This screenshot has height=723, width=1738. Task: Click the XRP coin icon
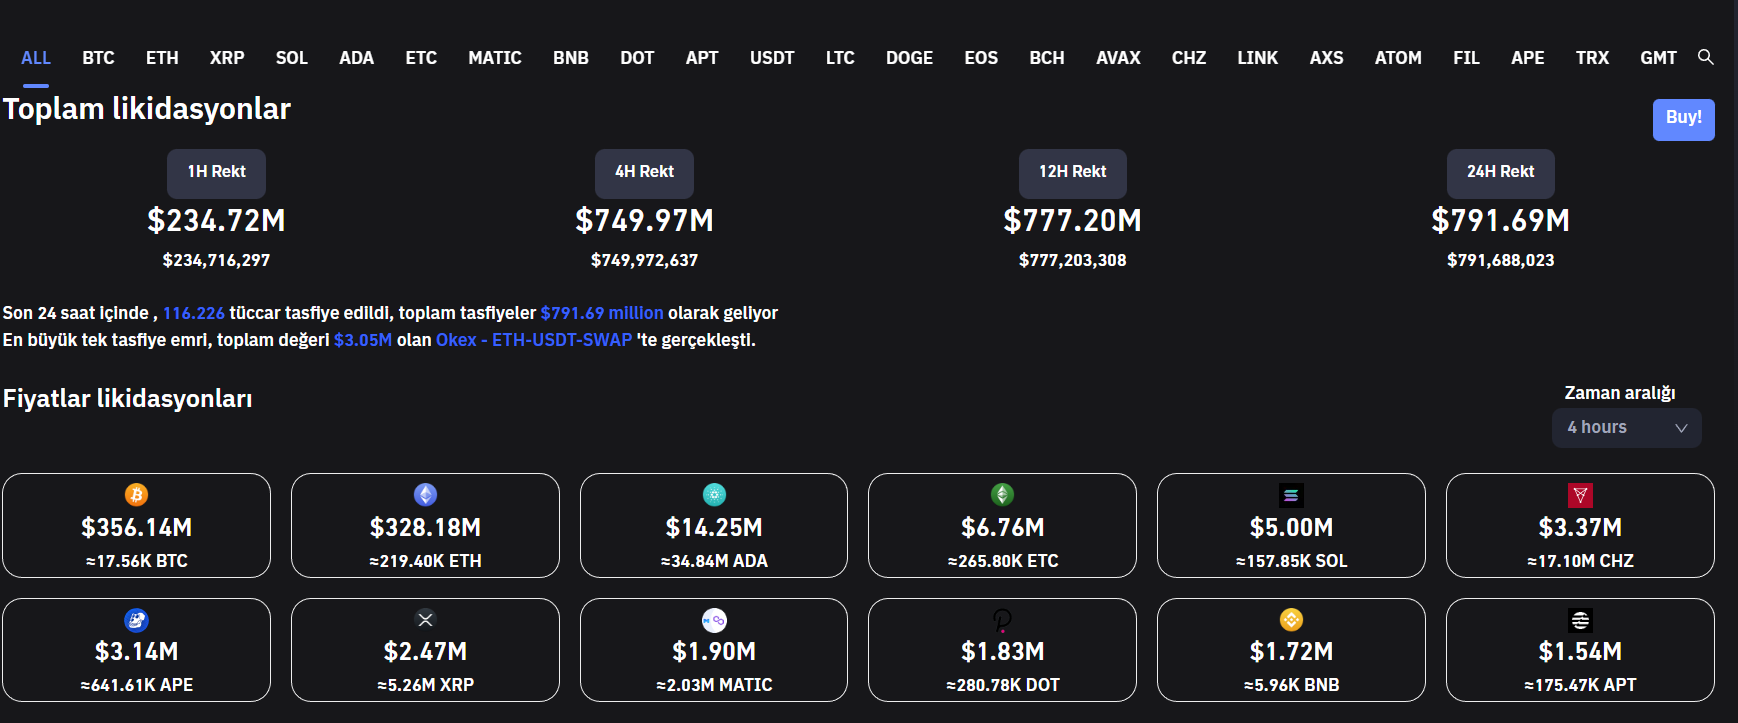point(425,620)
